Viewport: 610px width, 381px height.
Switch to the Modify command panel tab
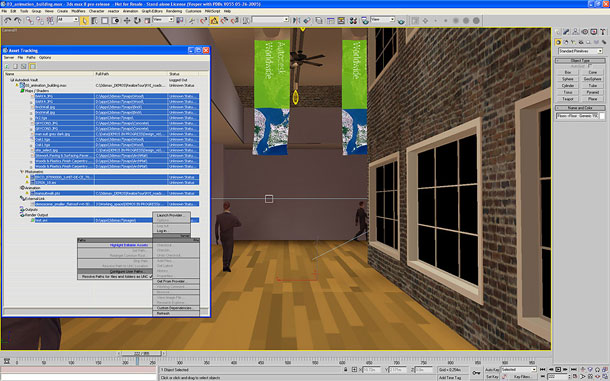566,32
